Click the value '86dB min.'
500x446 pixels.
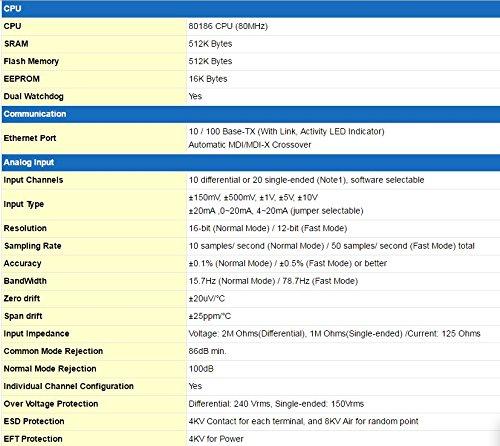(x=207, y=351)
